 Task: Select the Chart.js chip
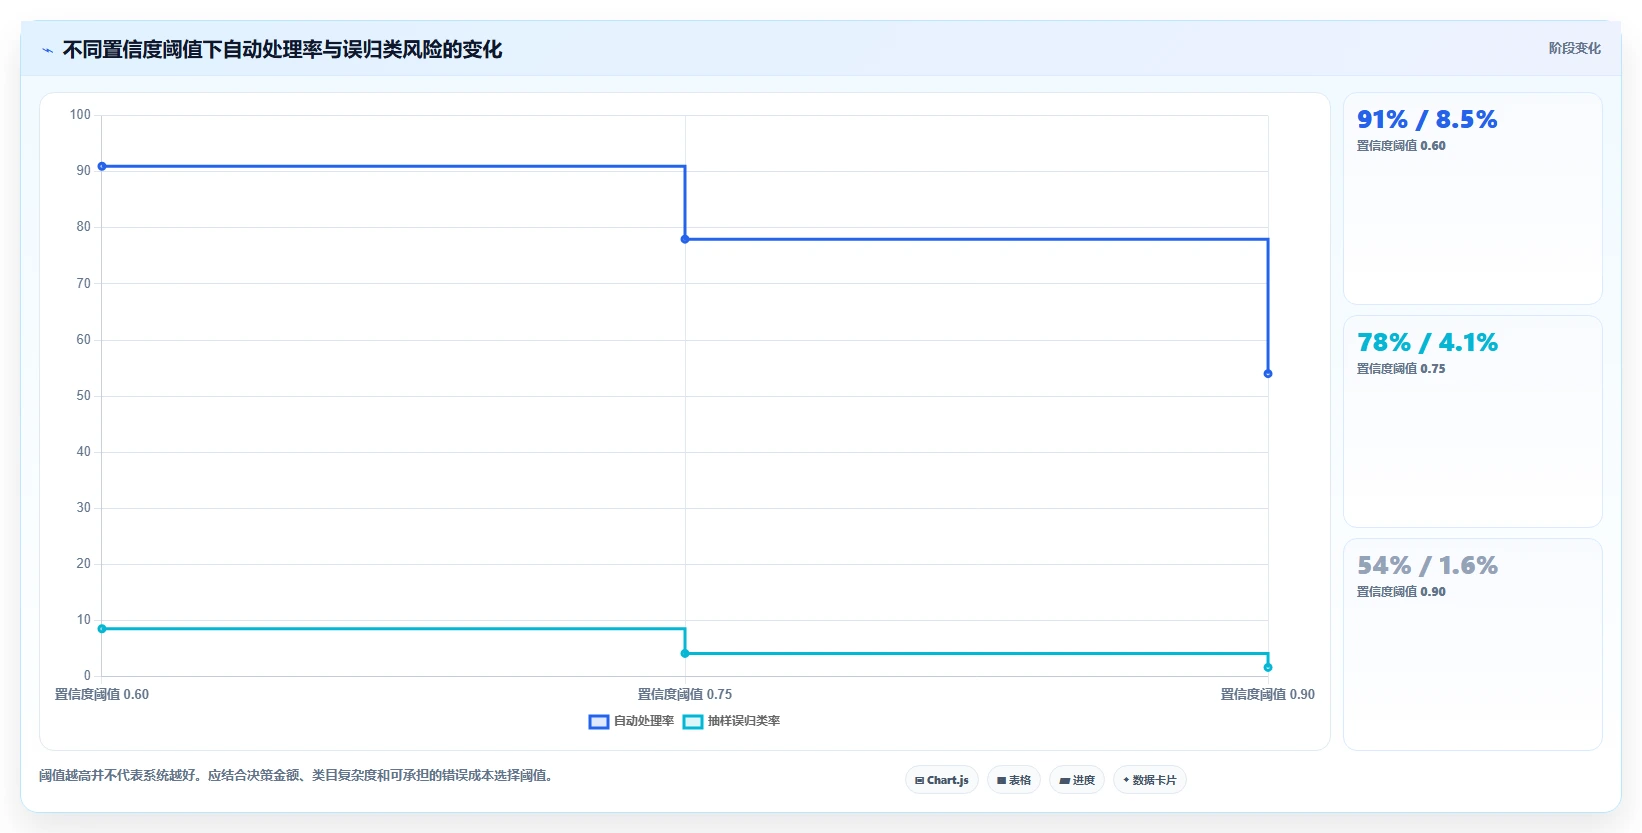(x=941, y=780)
